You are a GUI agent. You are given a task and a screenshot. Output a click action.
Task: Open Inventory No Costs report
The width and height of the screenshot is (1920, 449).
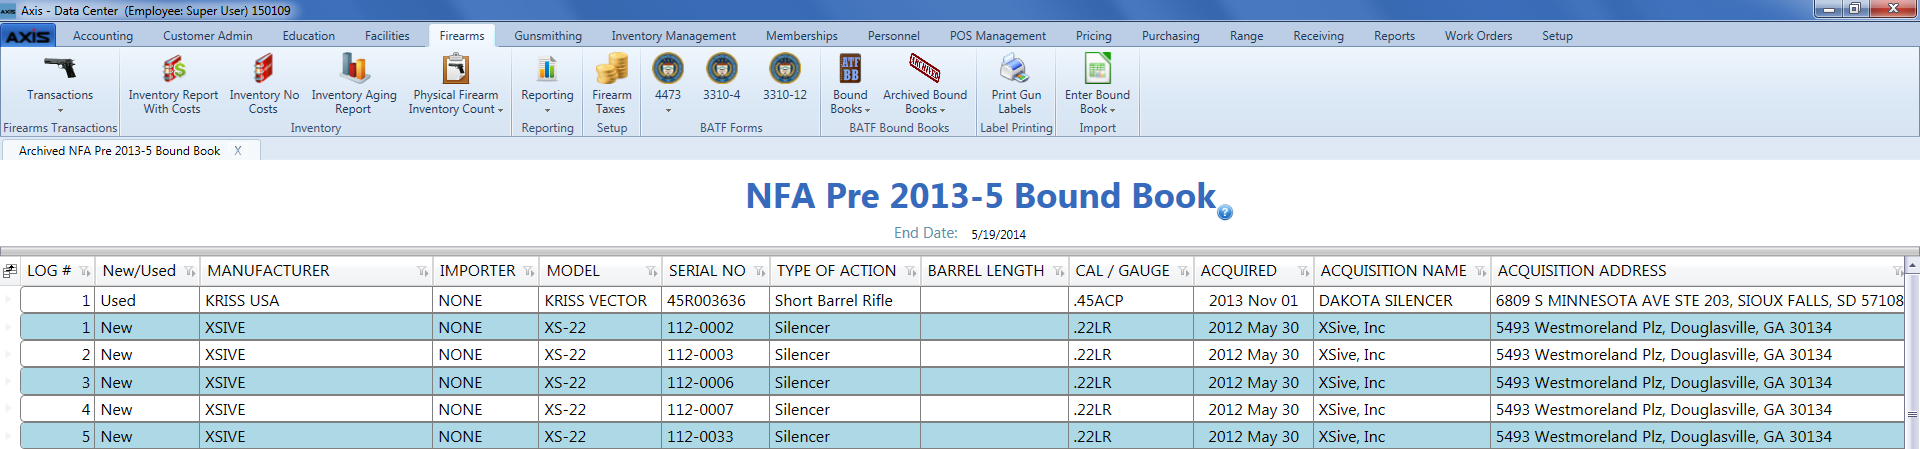pyautogui.click(x=264, y=83)
